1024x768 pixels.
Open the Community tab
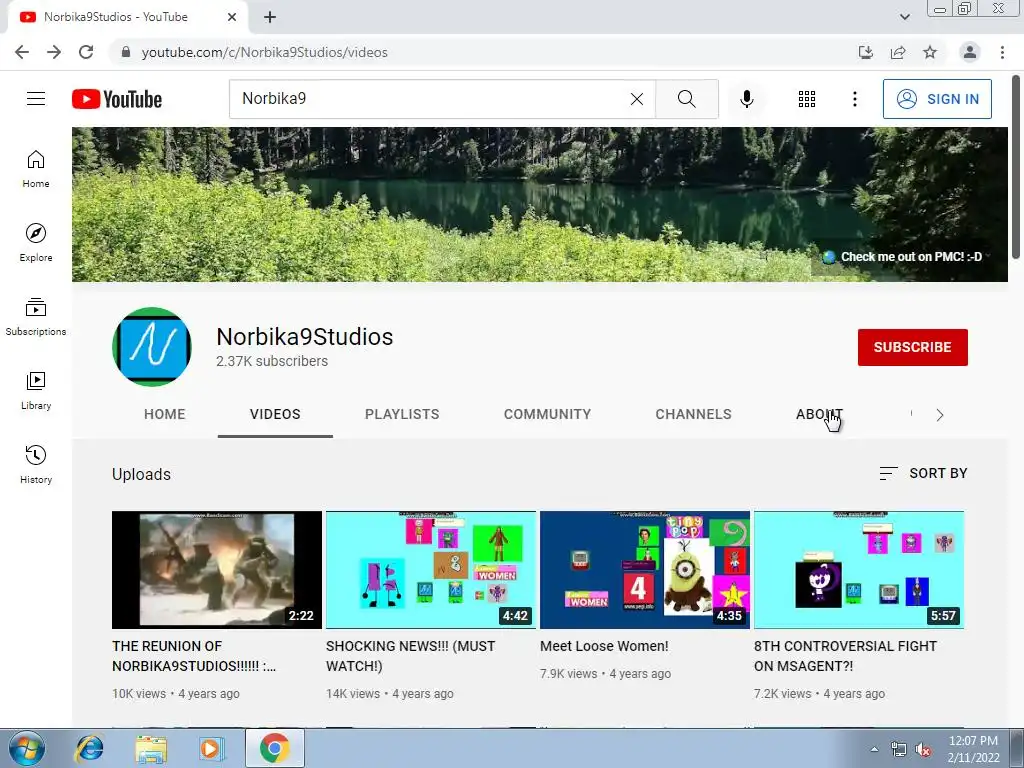[547, 414]
